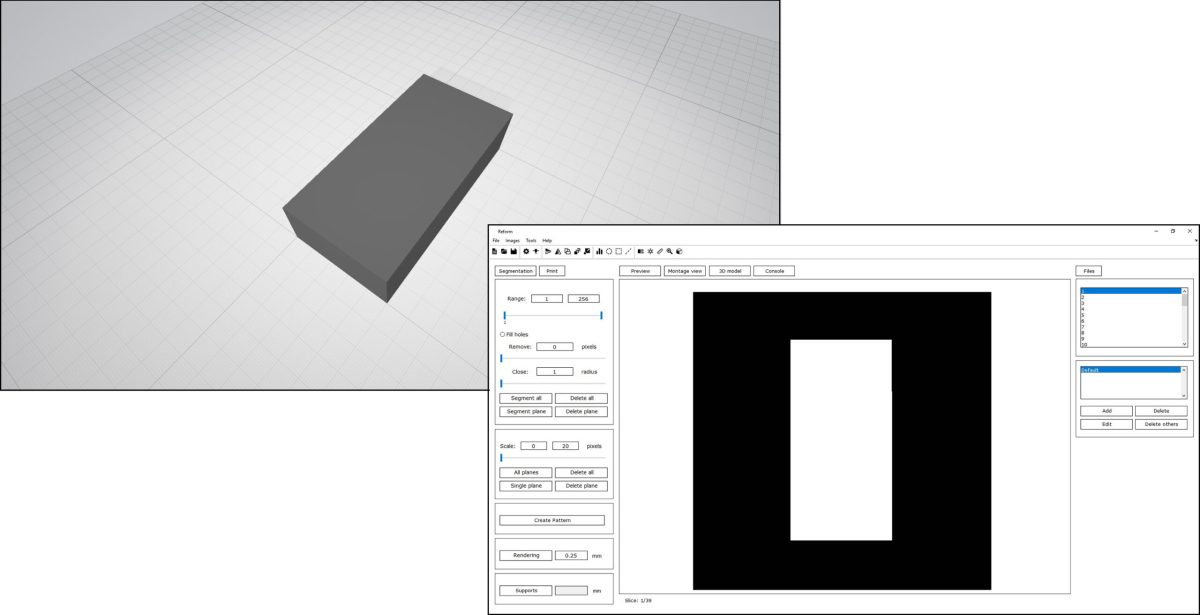The height and width of the screenshot is (615, 1200).
Task: Open the Tools menu
Action: (531, 241)
